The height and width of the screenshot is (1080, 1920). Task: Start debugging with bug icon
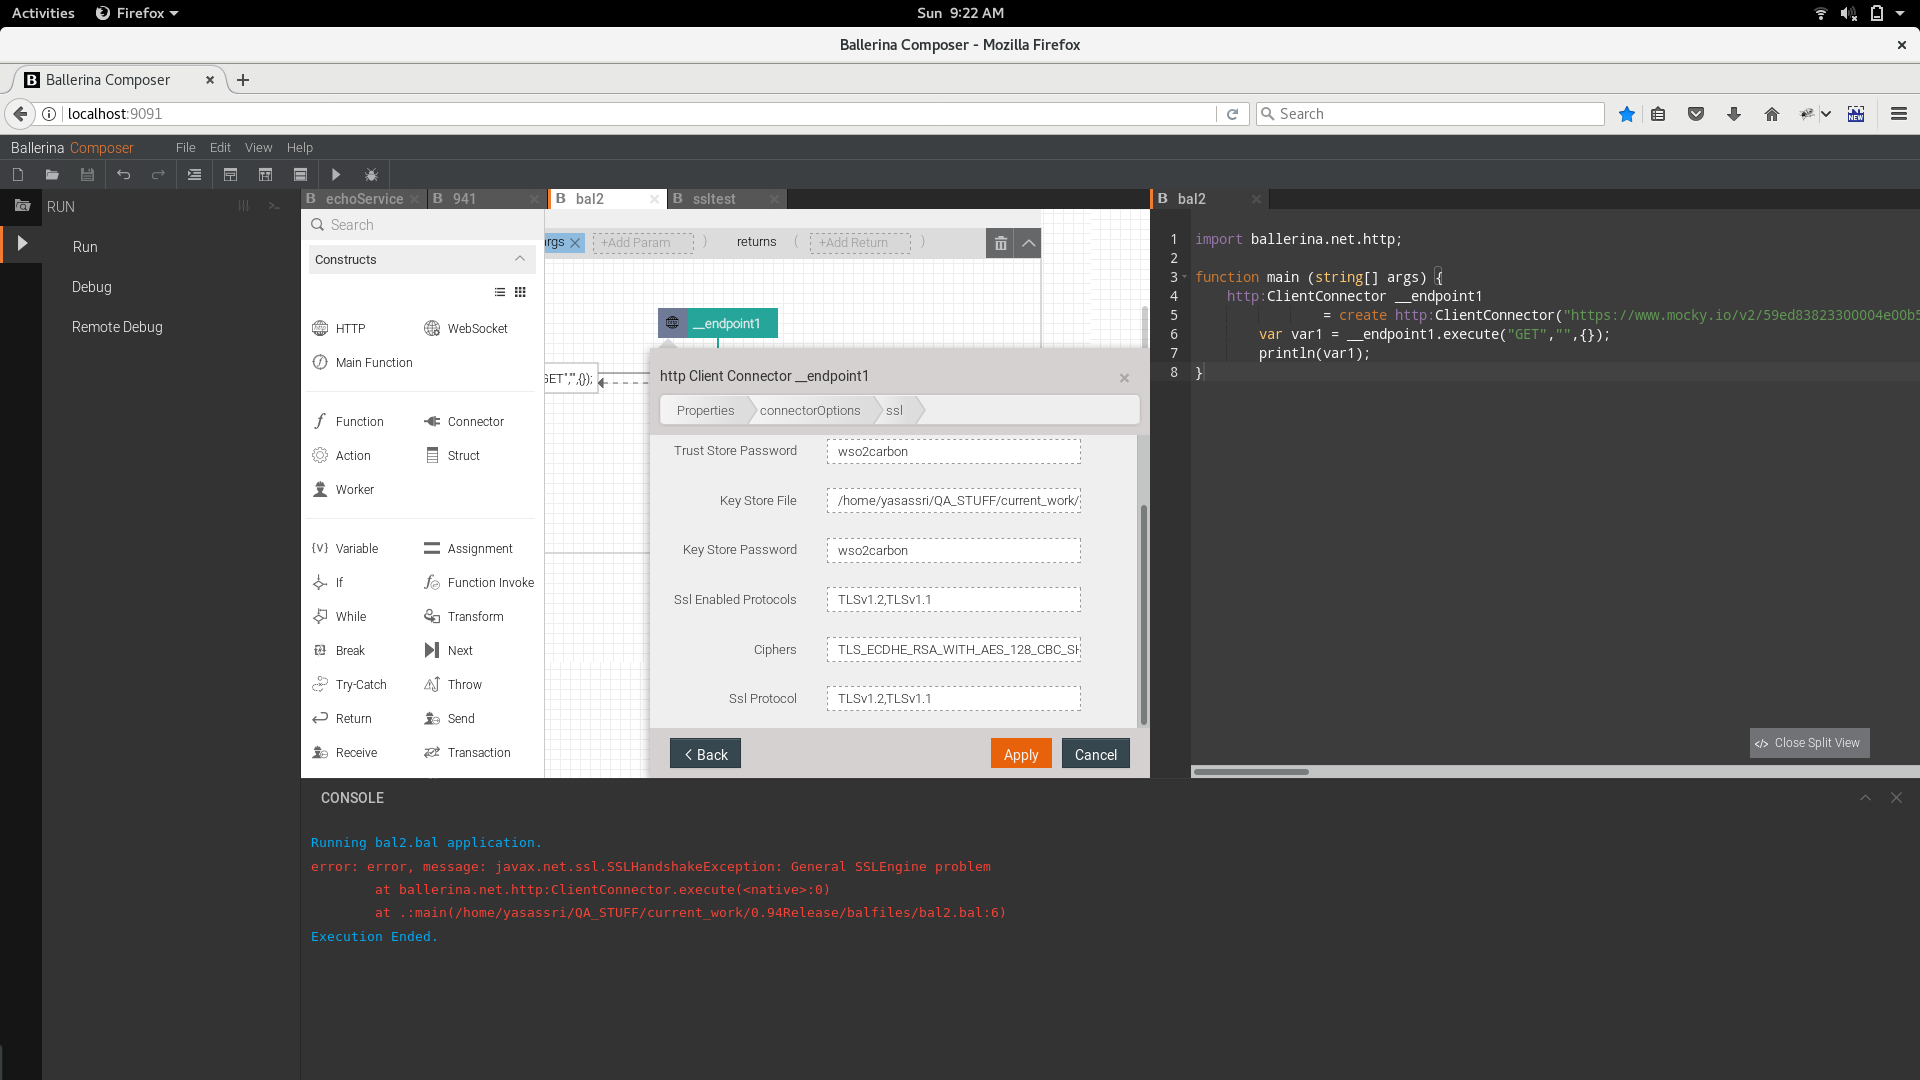pyautogui.click(x=371, y=175)
